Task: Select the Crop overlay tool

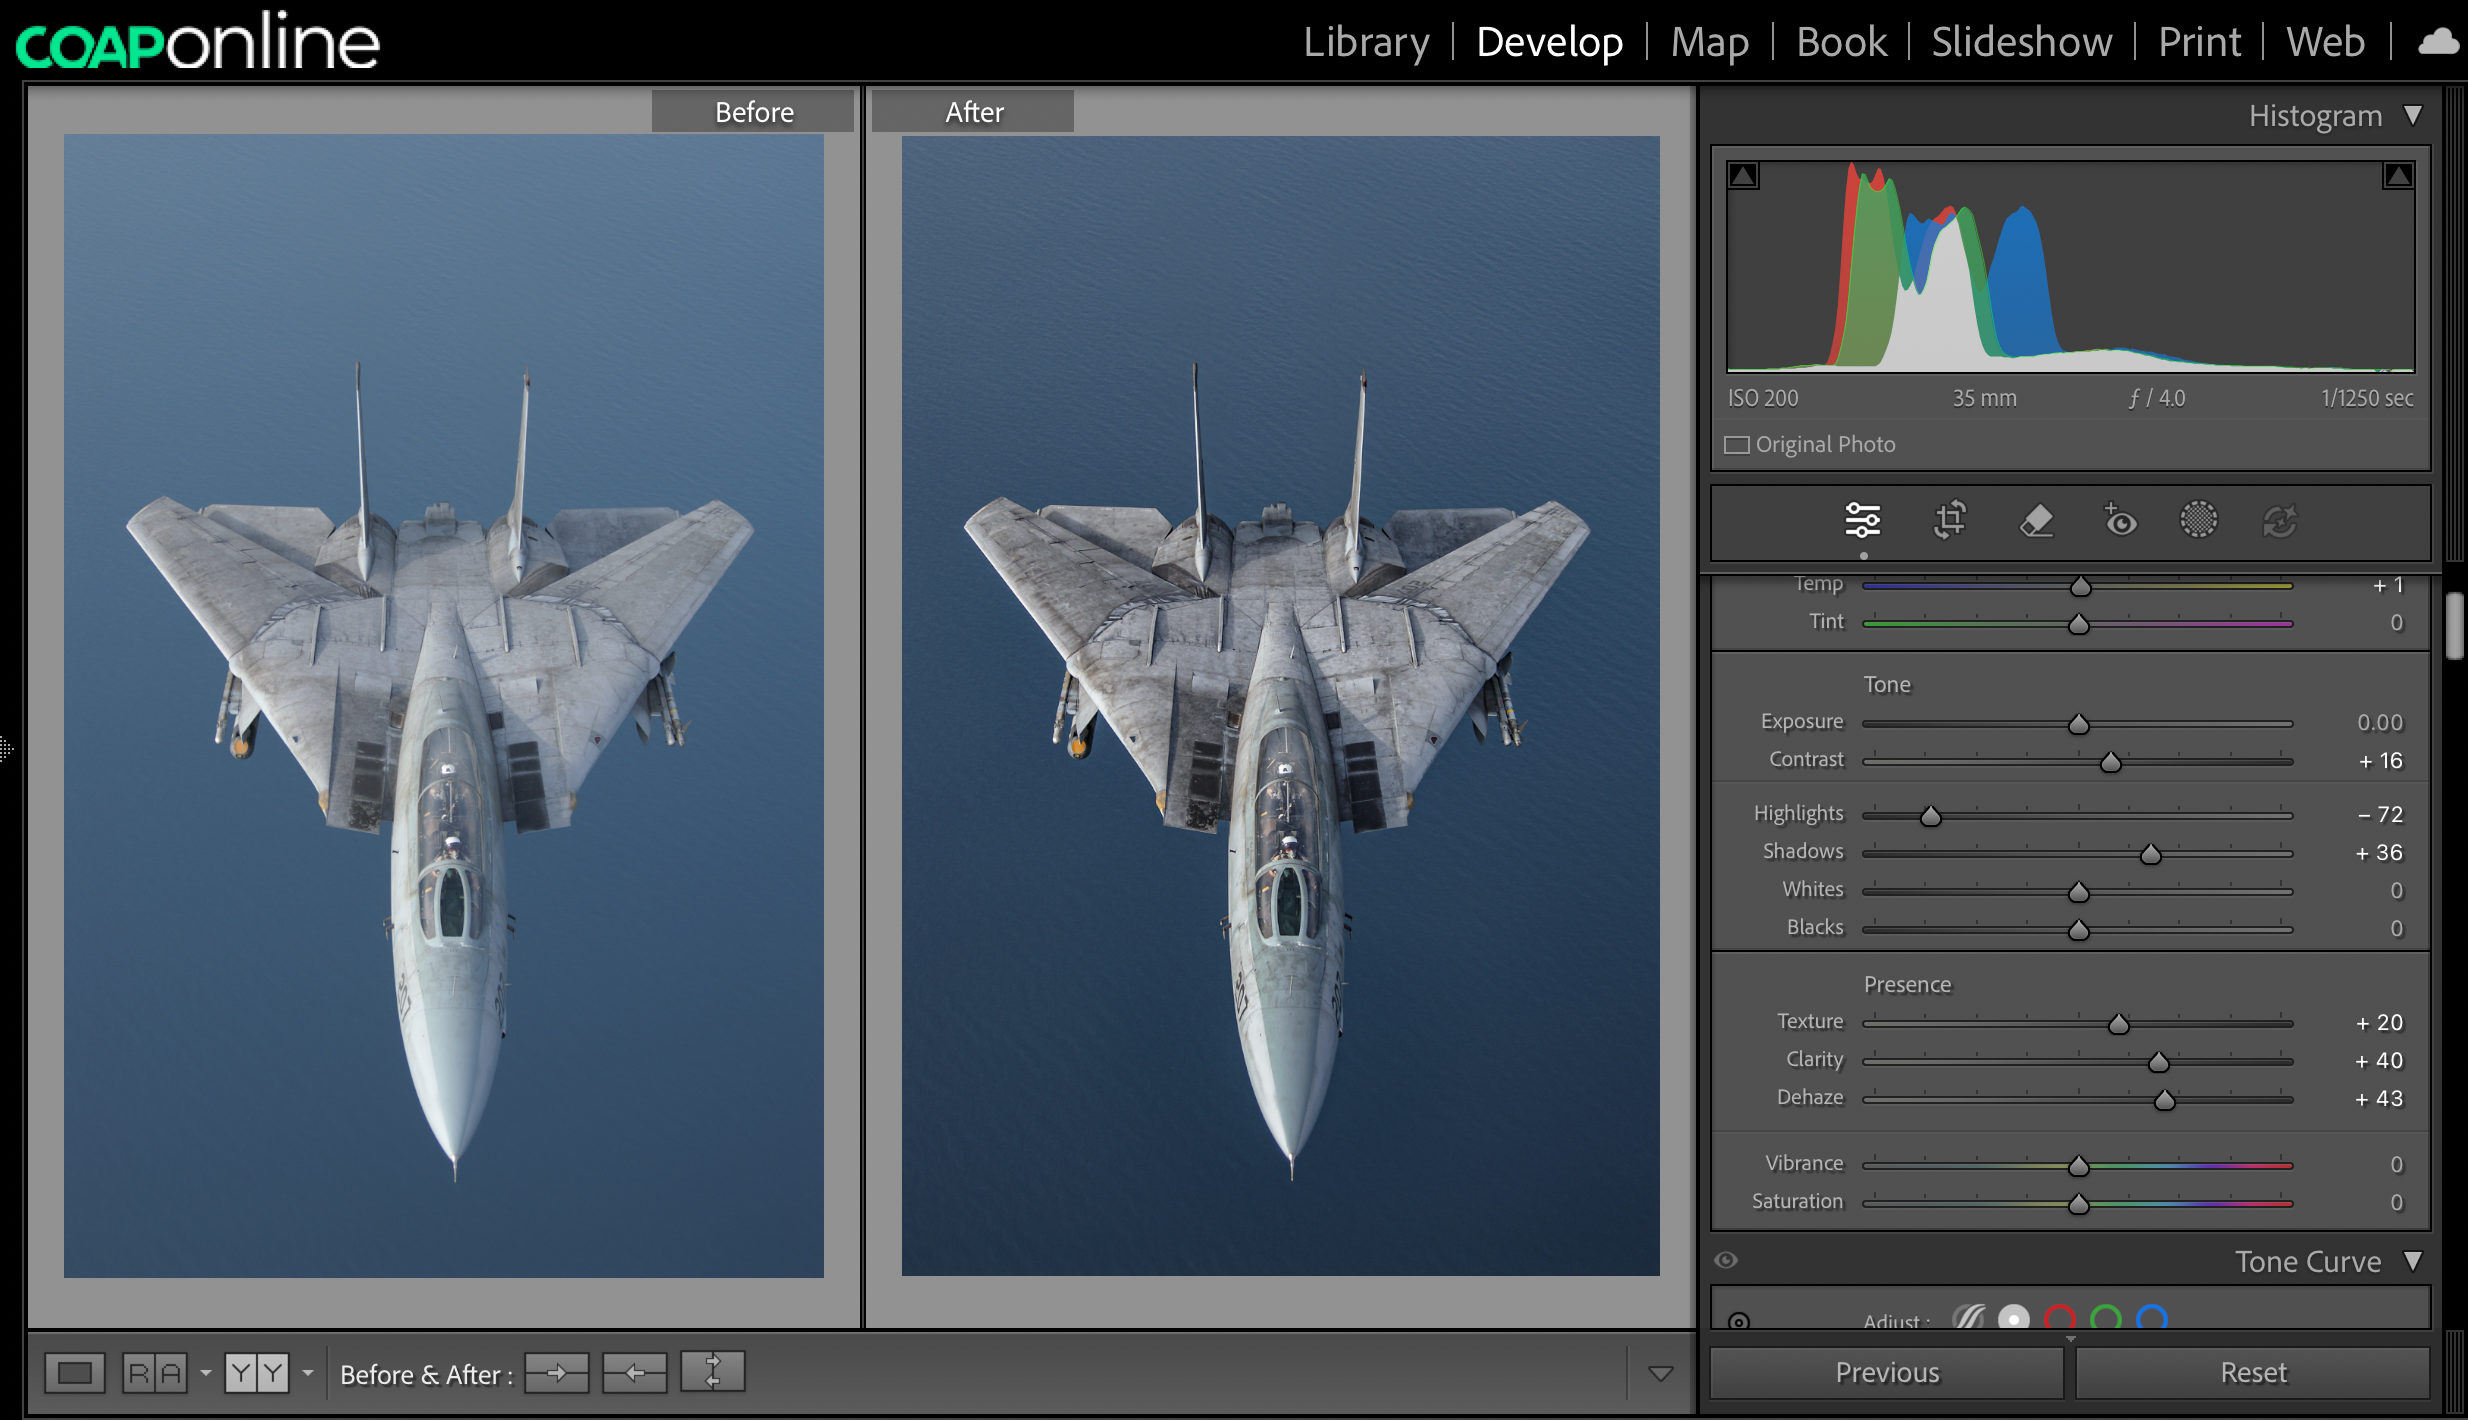Action: point(1949,520)
